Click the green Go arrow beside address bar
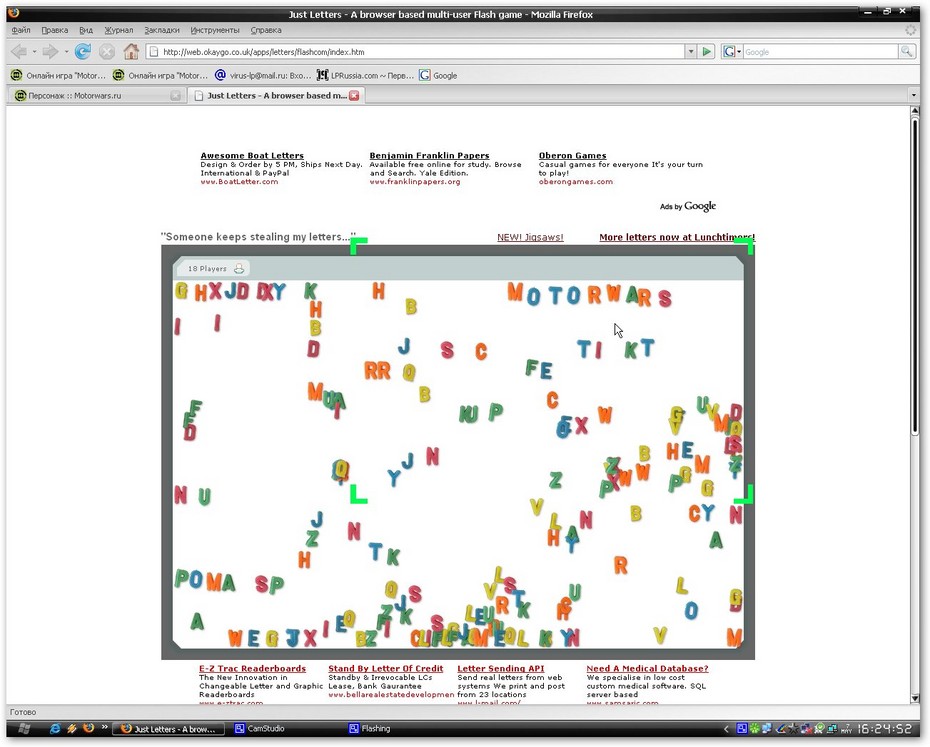The image size is (930, 747). [x=706, y=52]
